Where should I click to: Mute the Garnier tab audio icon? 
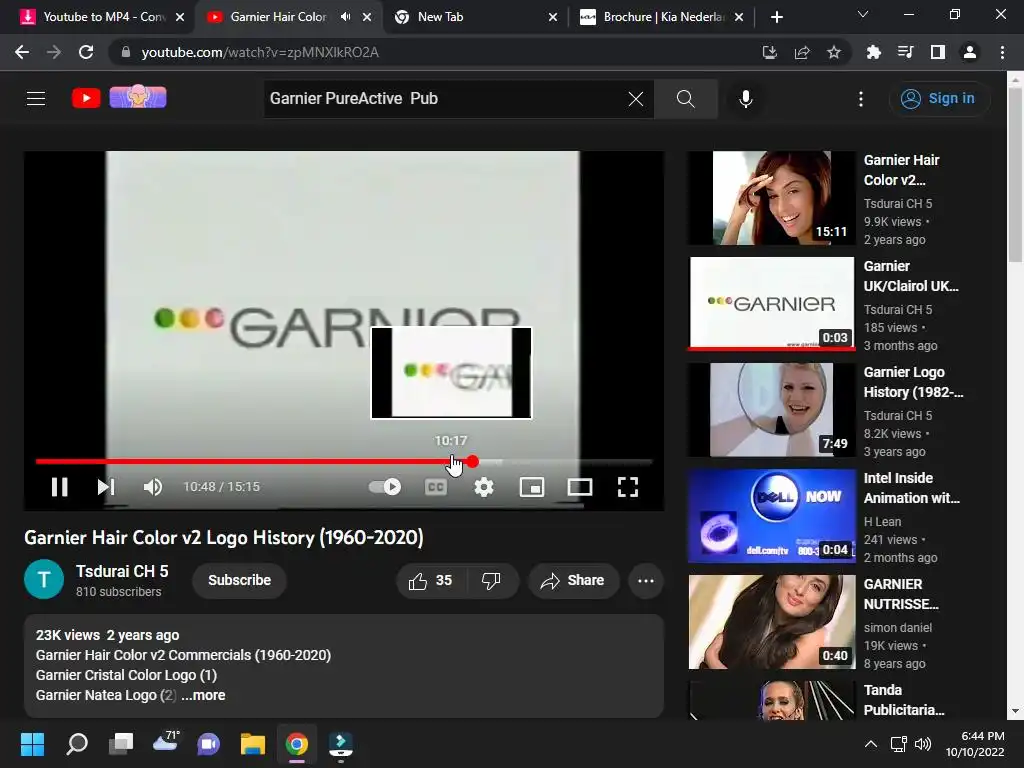point(345,17)
